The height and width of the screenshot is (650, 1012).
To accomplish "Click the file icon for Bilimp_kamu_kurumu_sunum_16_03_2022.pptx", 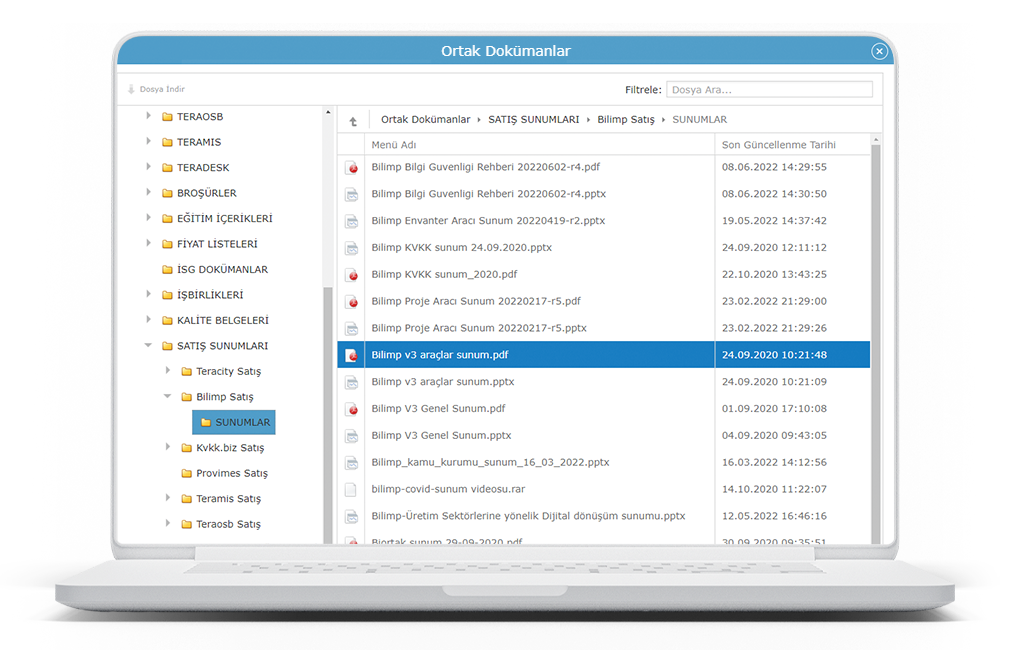I will [352, 463].
